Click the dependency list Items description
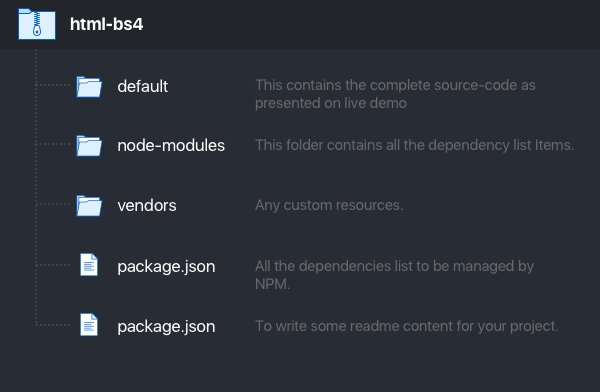Image resolution: width=600 pixels, height=392 pixels. coord(414,145)
